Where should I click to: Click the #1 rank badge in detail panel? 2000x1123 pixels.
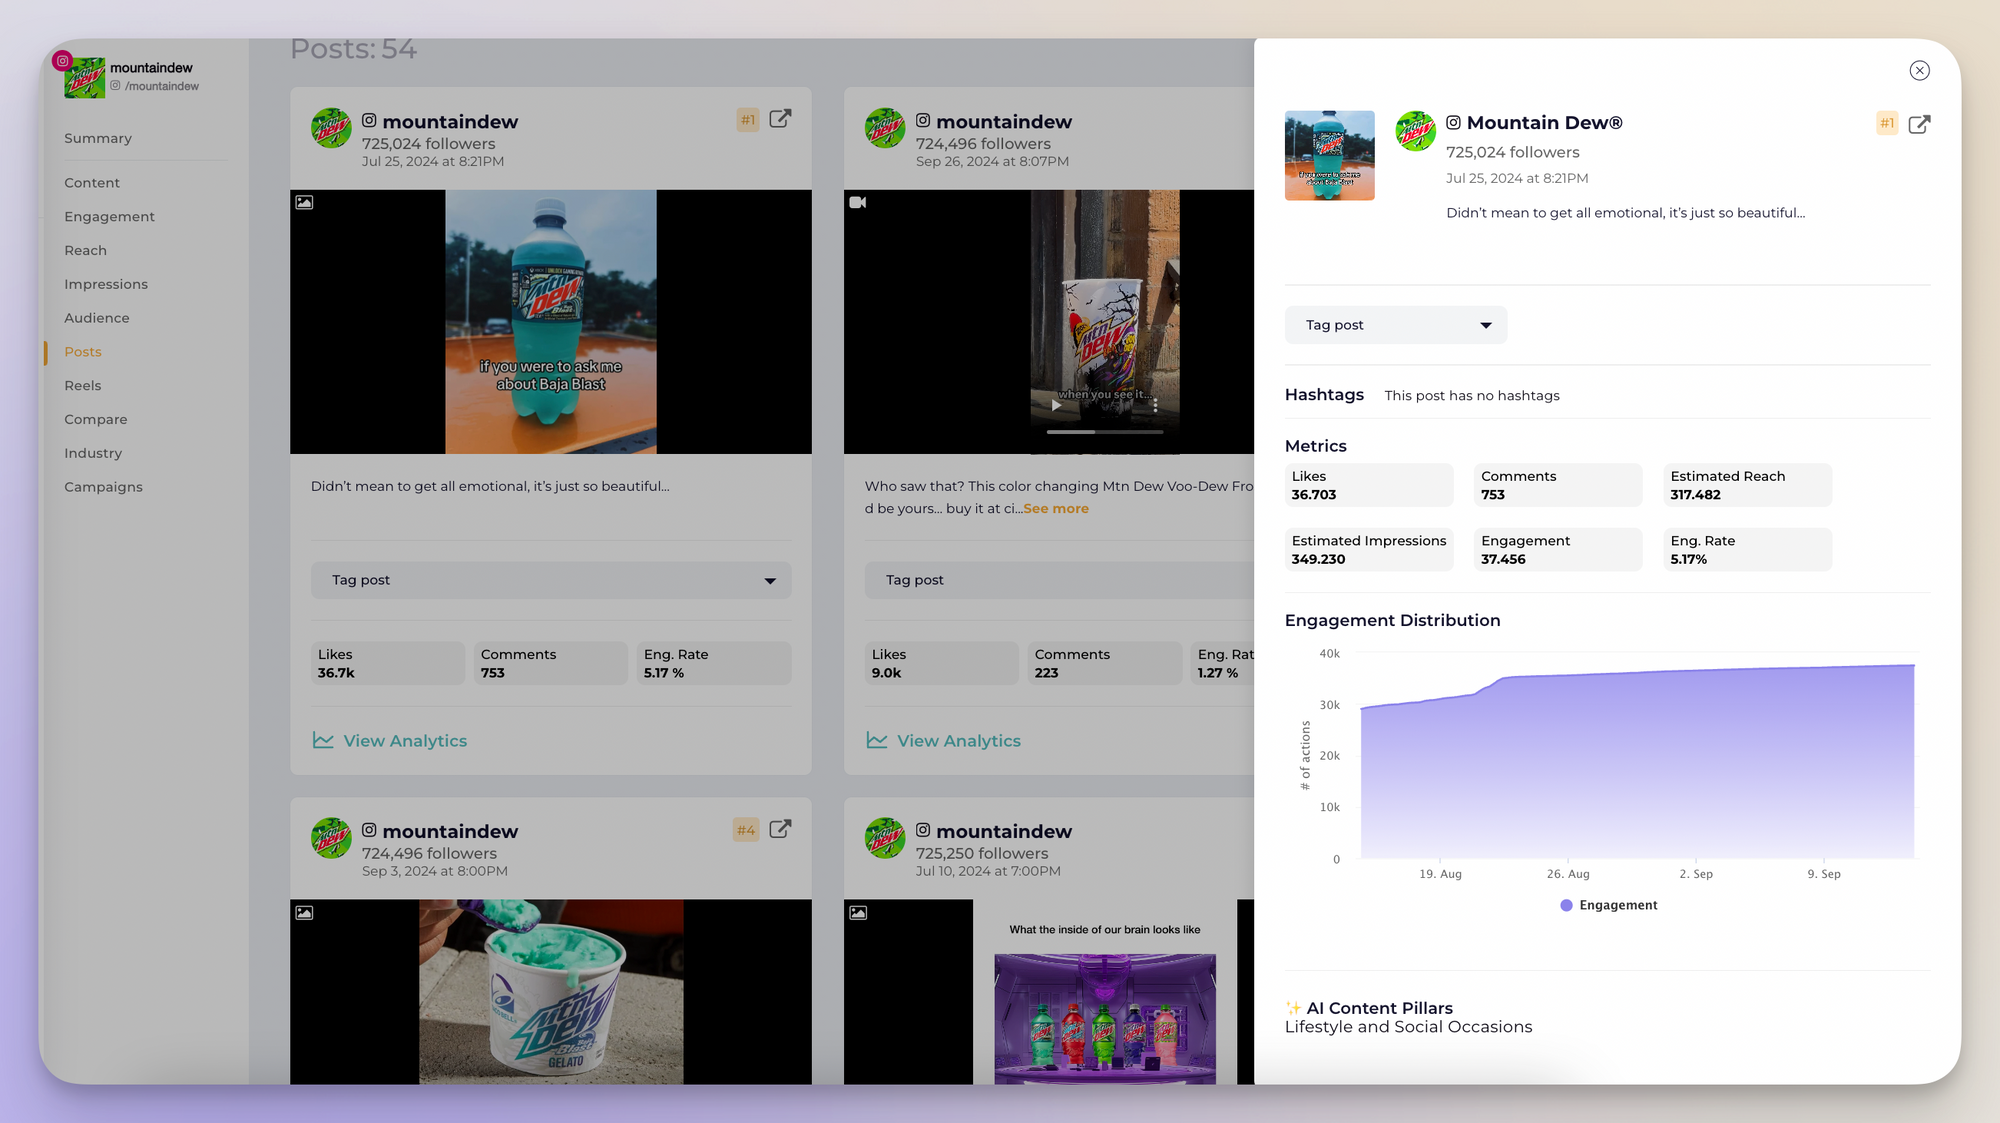point(1887,123)
